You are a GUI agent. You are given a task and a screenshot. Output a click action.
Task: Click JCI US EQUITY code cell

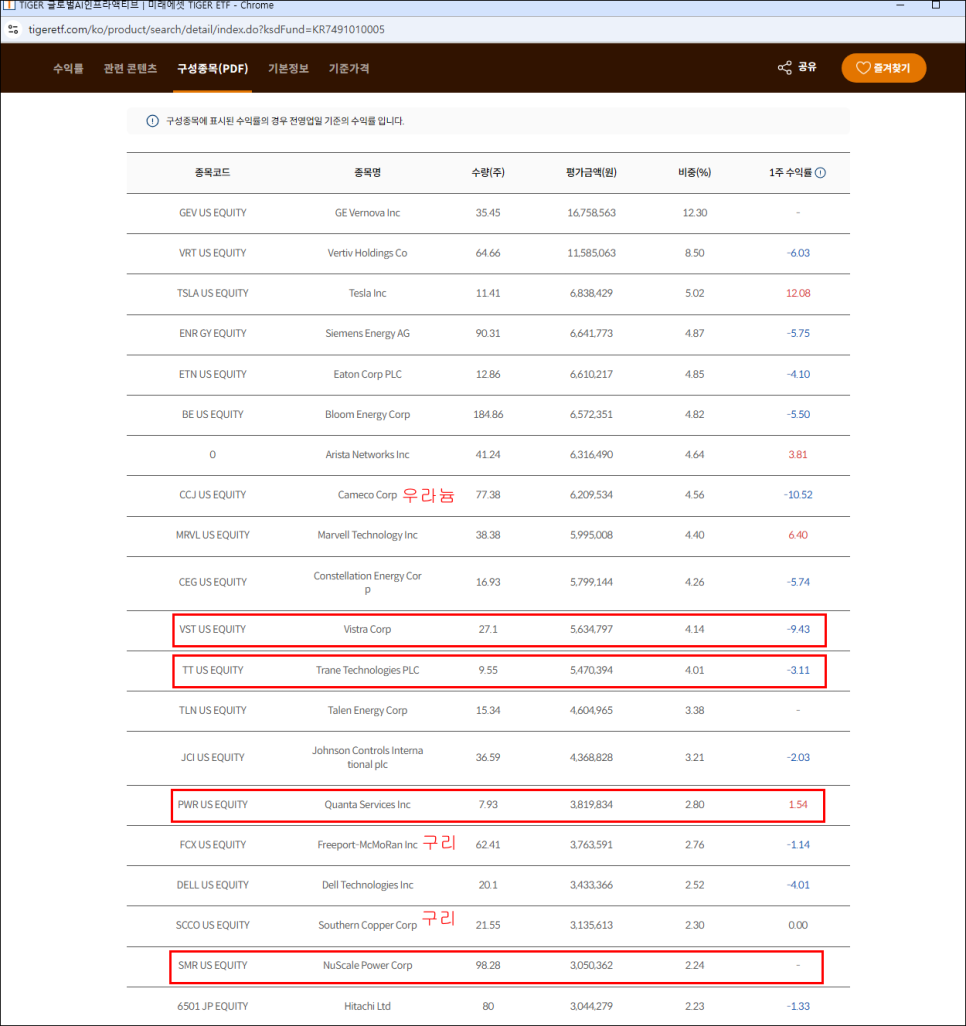pos(213,758)
